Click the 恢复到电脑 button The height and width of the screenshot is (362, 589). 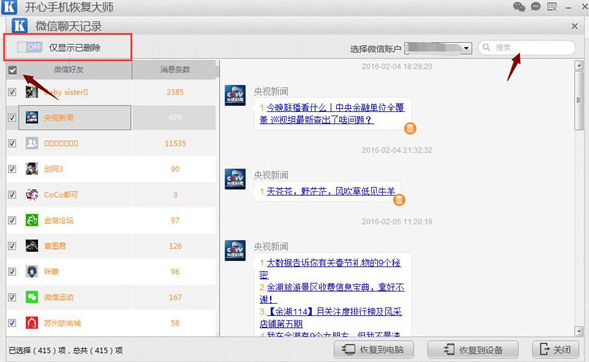tap(374, 350)
